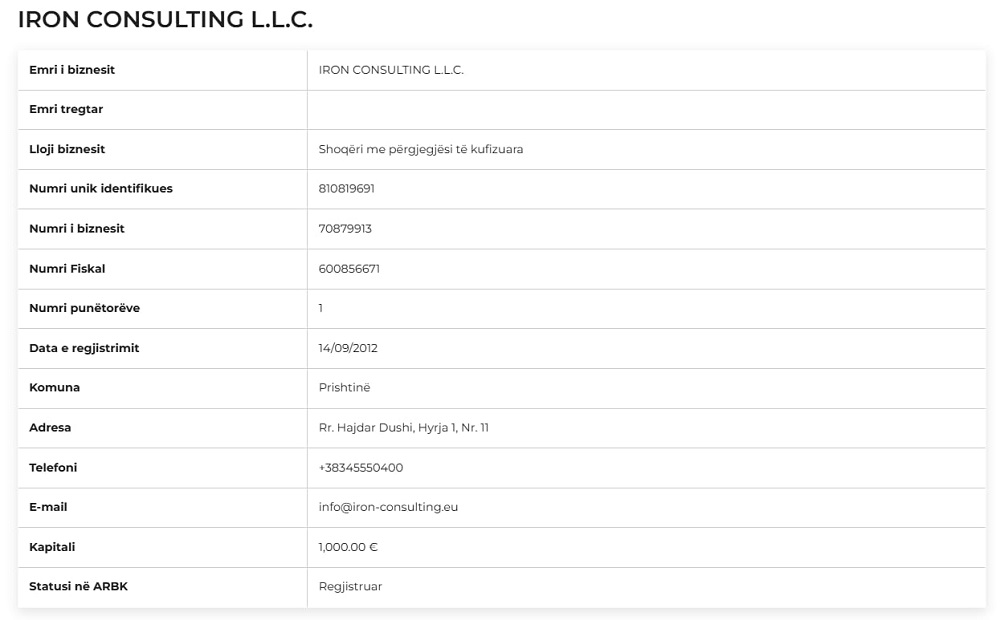
Task: Click the Numri unik identifikues label
Action: tap(100, 188)
